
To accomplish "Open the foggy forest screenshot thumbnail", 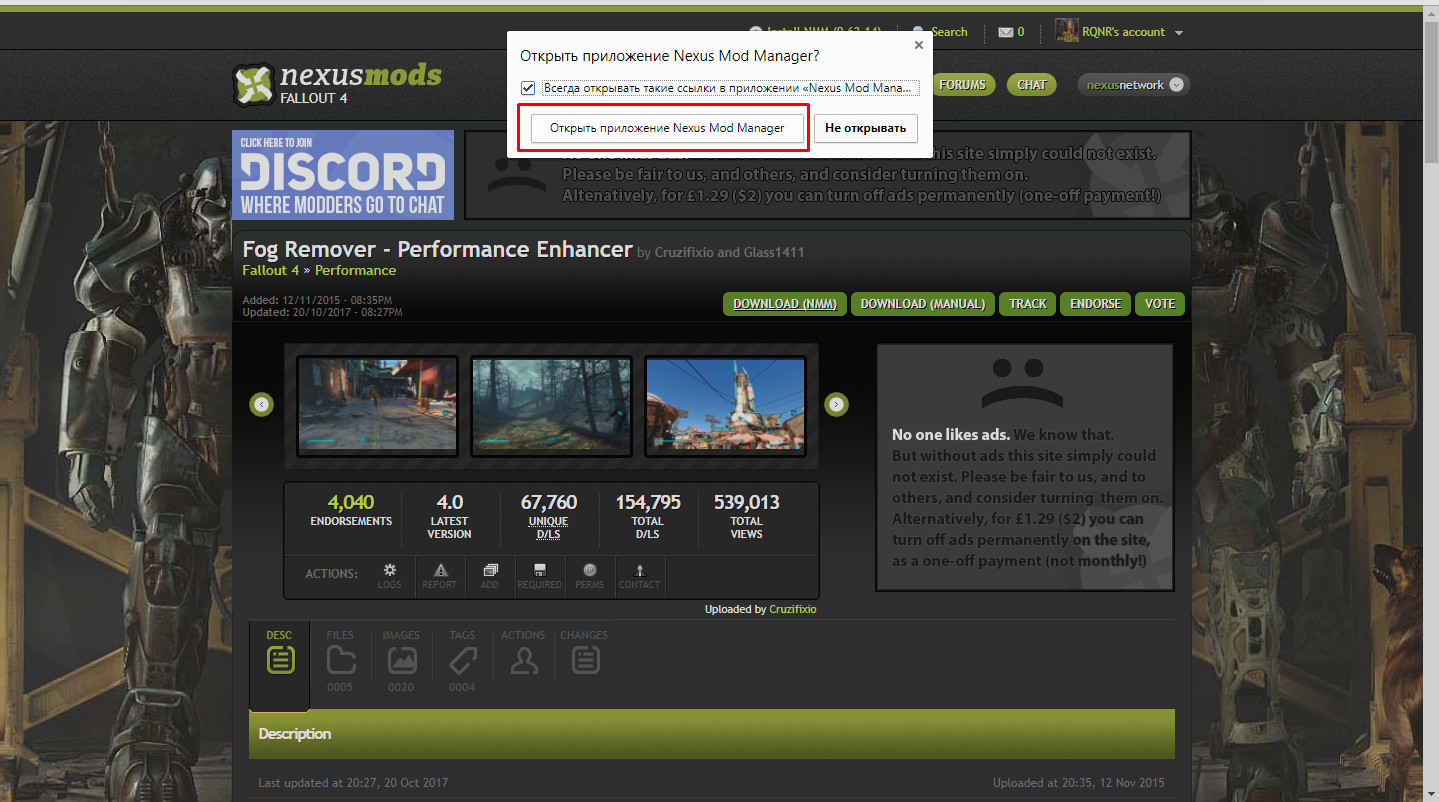I will tap(552, 406).
